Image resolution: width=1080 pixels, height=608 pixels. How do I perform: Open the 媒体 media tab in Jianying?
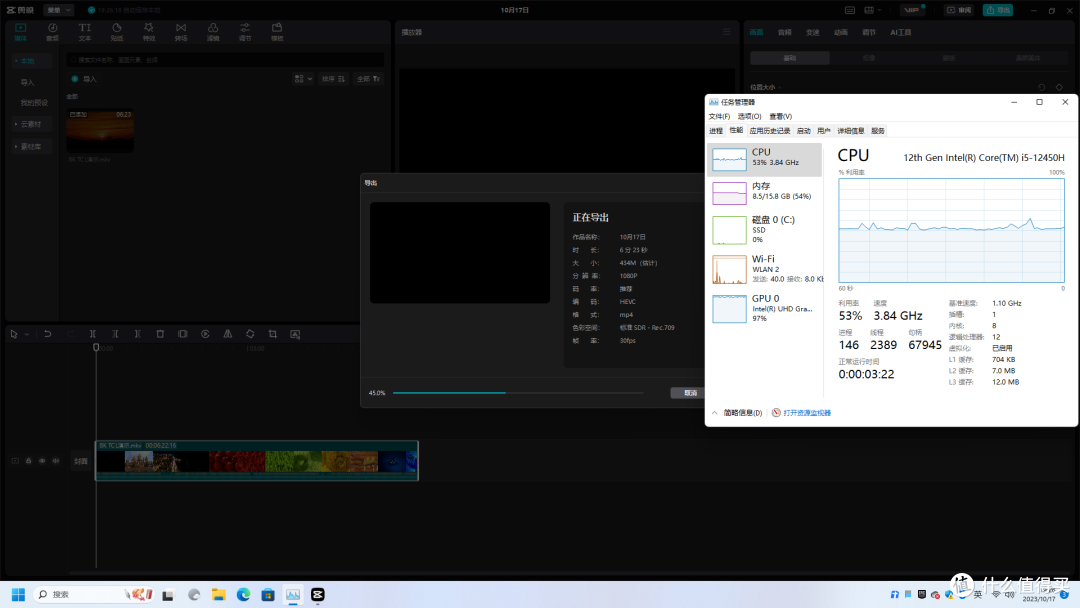tap(21, 32)
